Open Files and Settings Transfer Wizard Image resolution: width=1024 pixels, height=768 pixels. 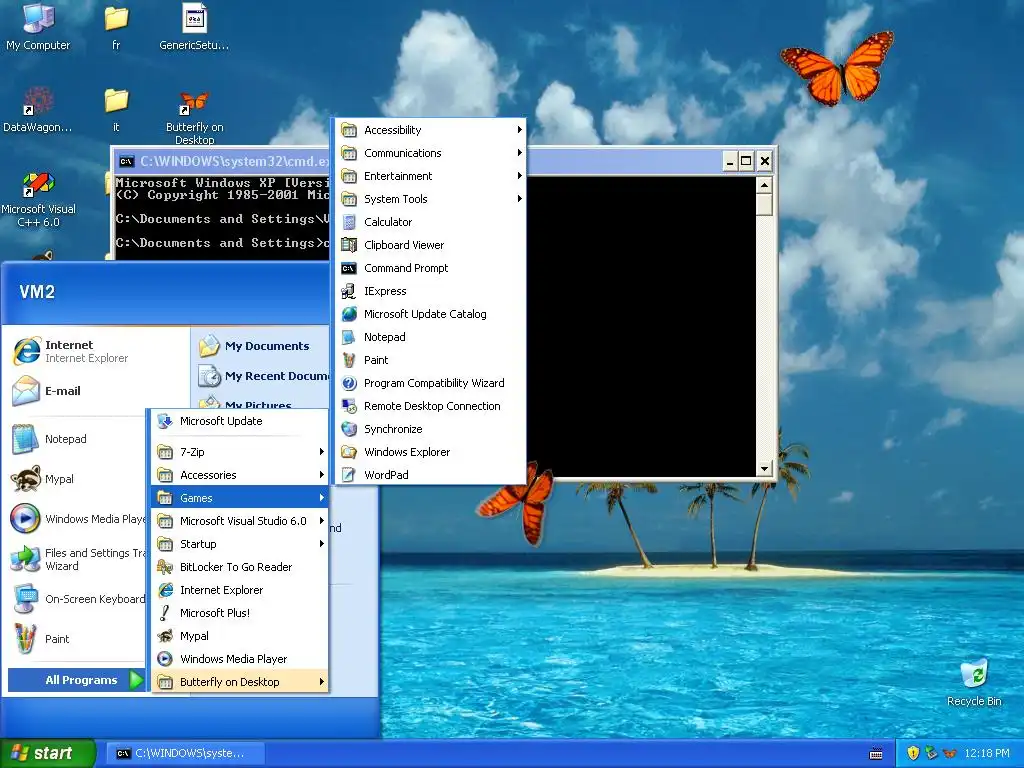pos(77,559)
